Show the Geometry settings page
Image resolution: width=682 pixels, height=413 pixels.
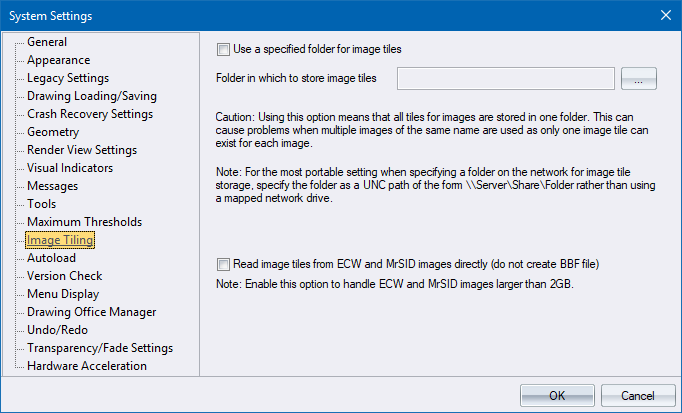pyautogui.click(x=54, y=132)
